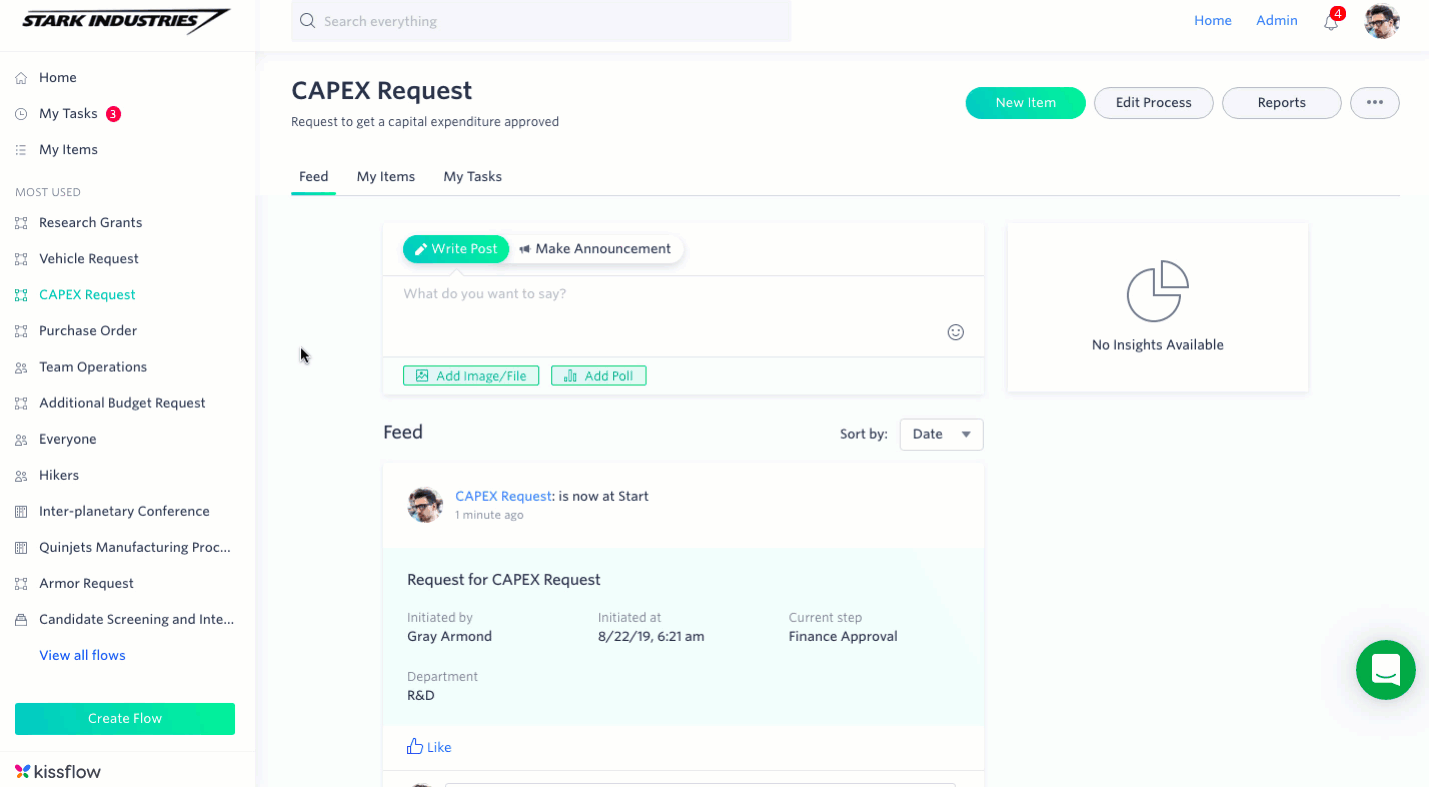Viewport: 1429px width, 787px height.
Task: Click the Stark Industries logo
Action: (x=125, y=21)
